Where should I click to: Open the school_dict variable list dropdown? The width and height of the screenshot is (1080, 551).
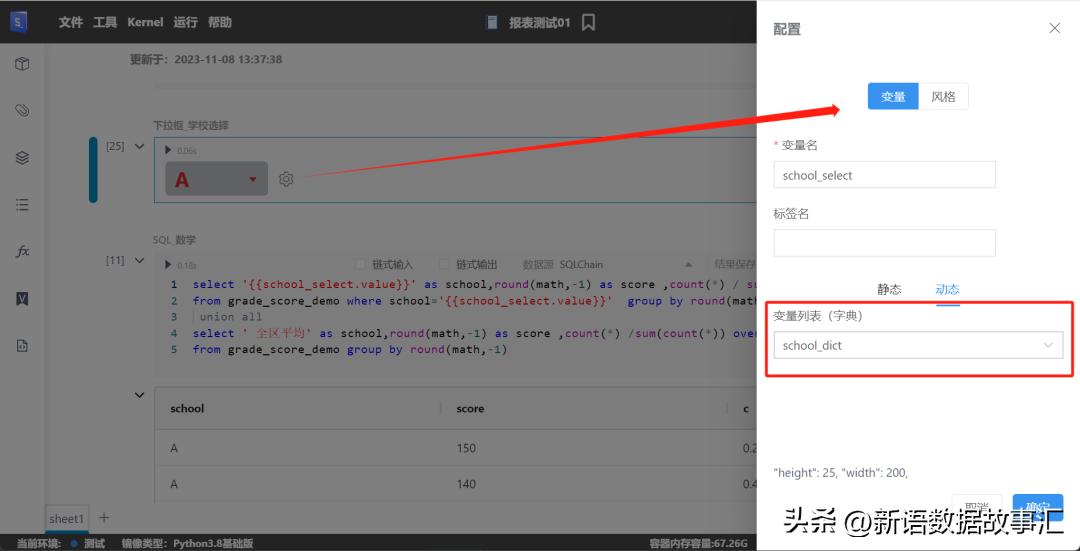point(918,345)
